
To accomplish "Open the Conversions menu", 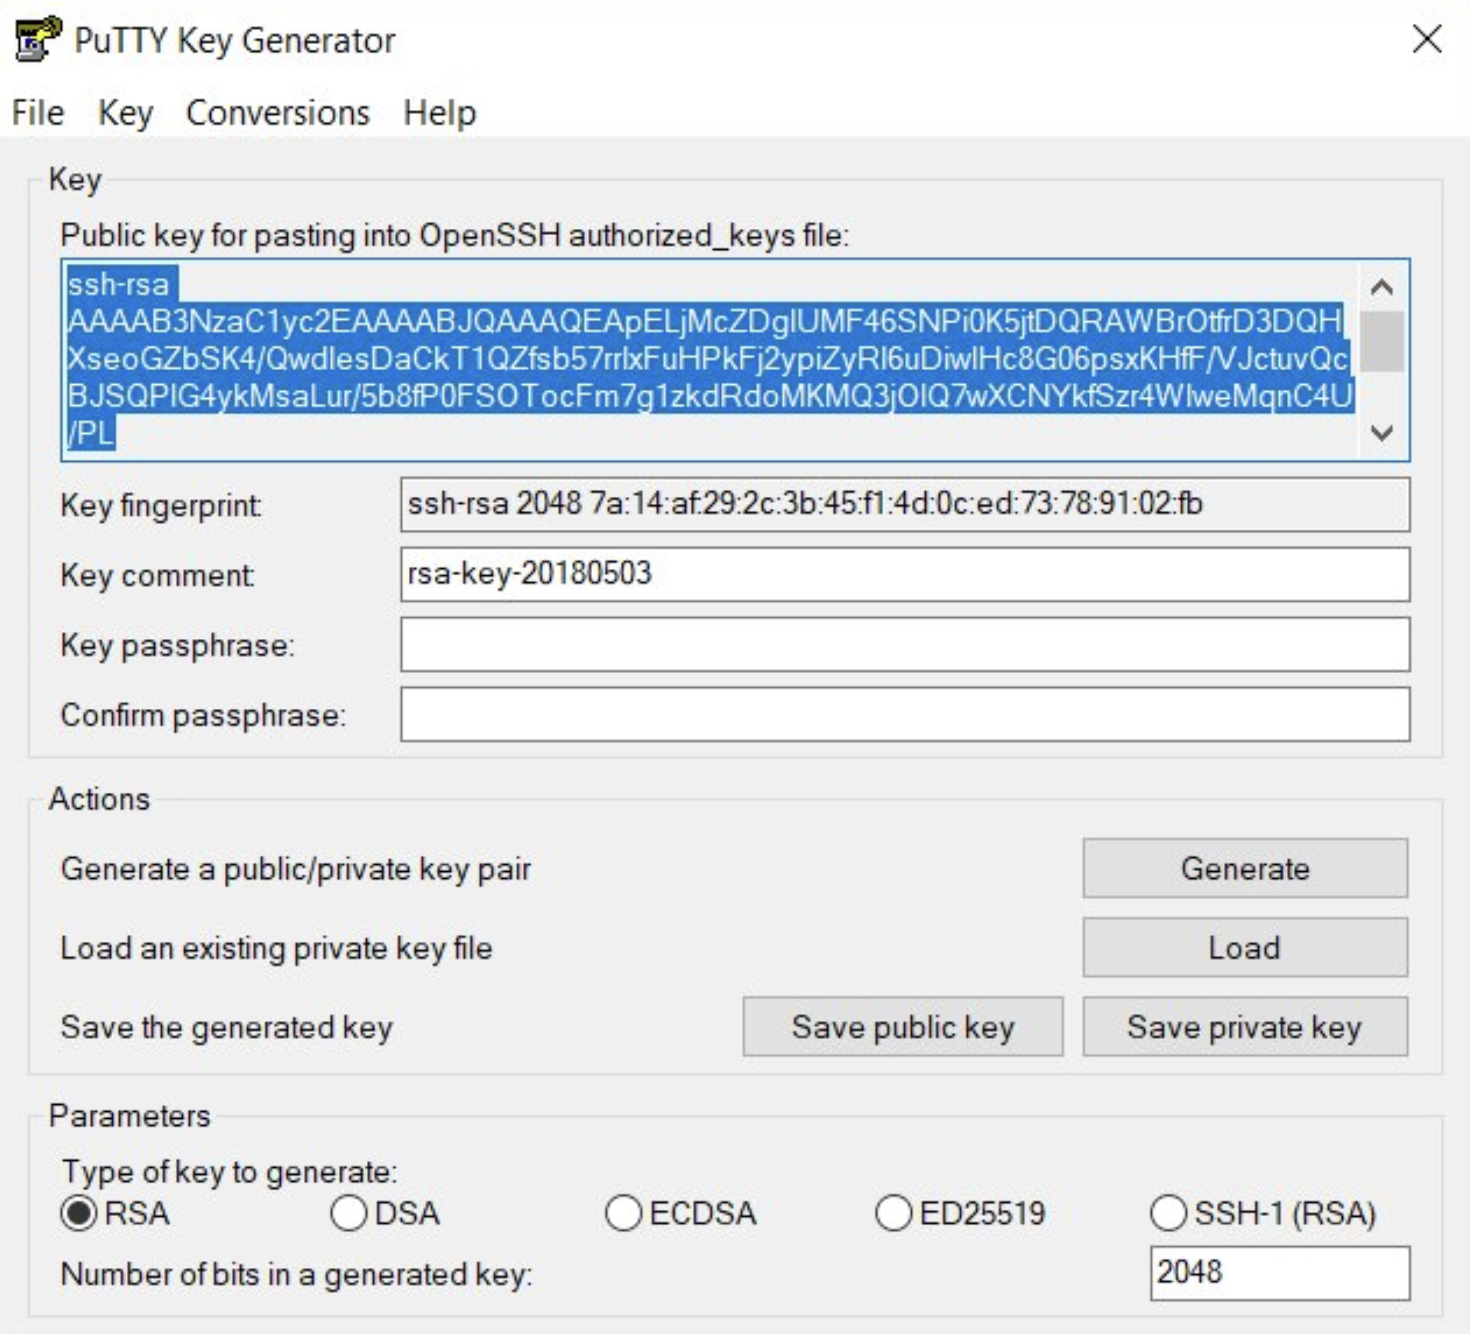I will click(x=278, y=113).
